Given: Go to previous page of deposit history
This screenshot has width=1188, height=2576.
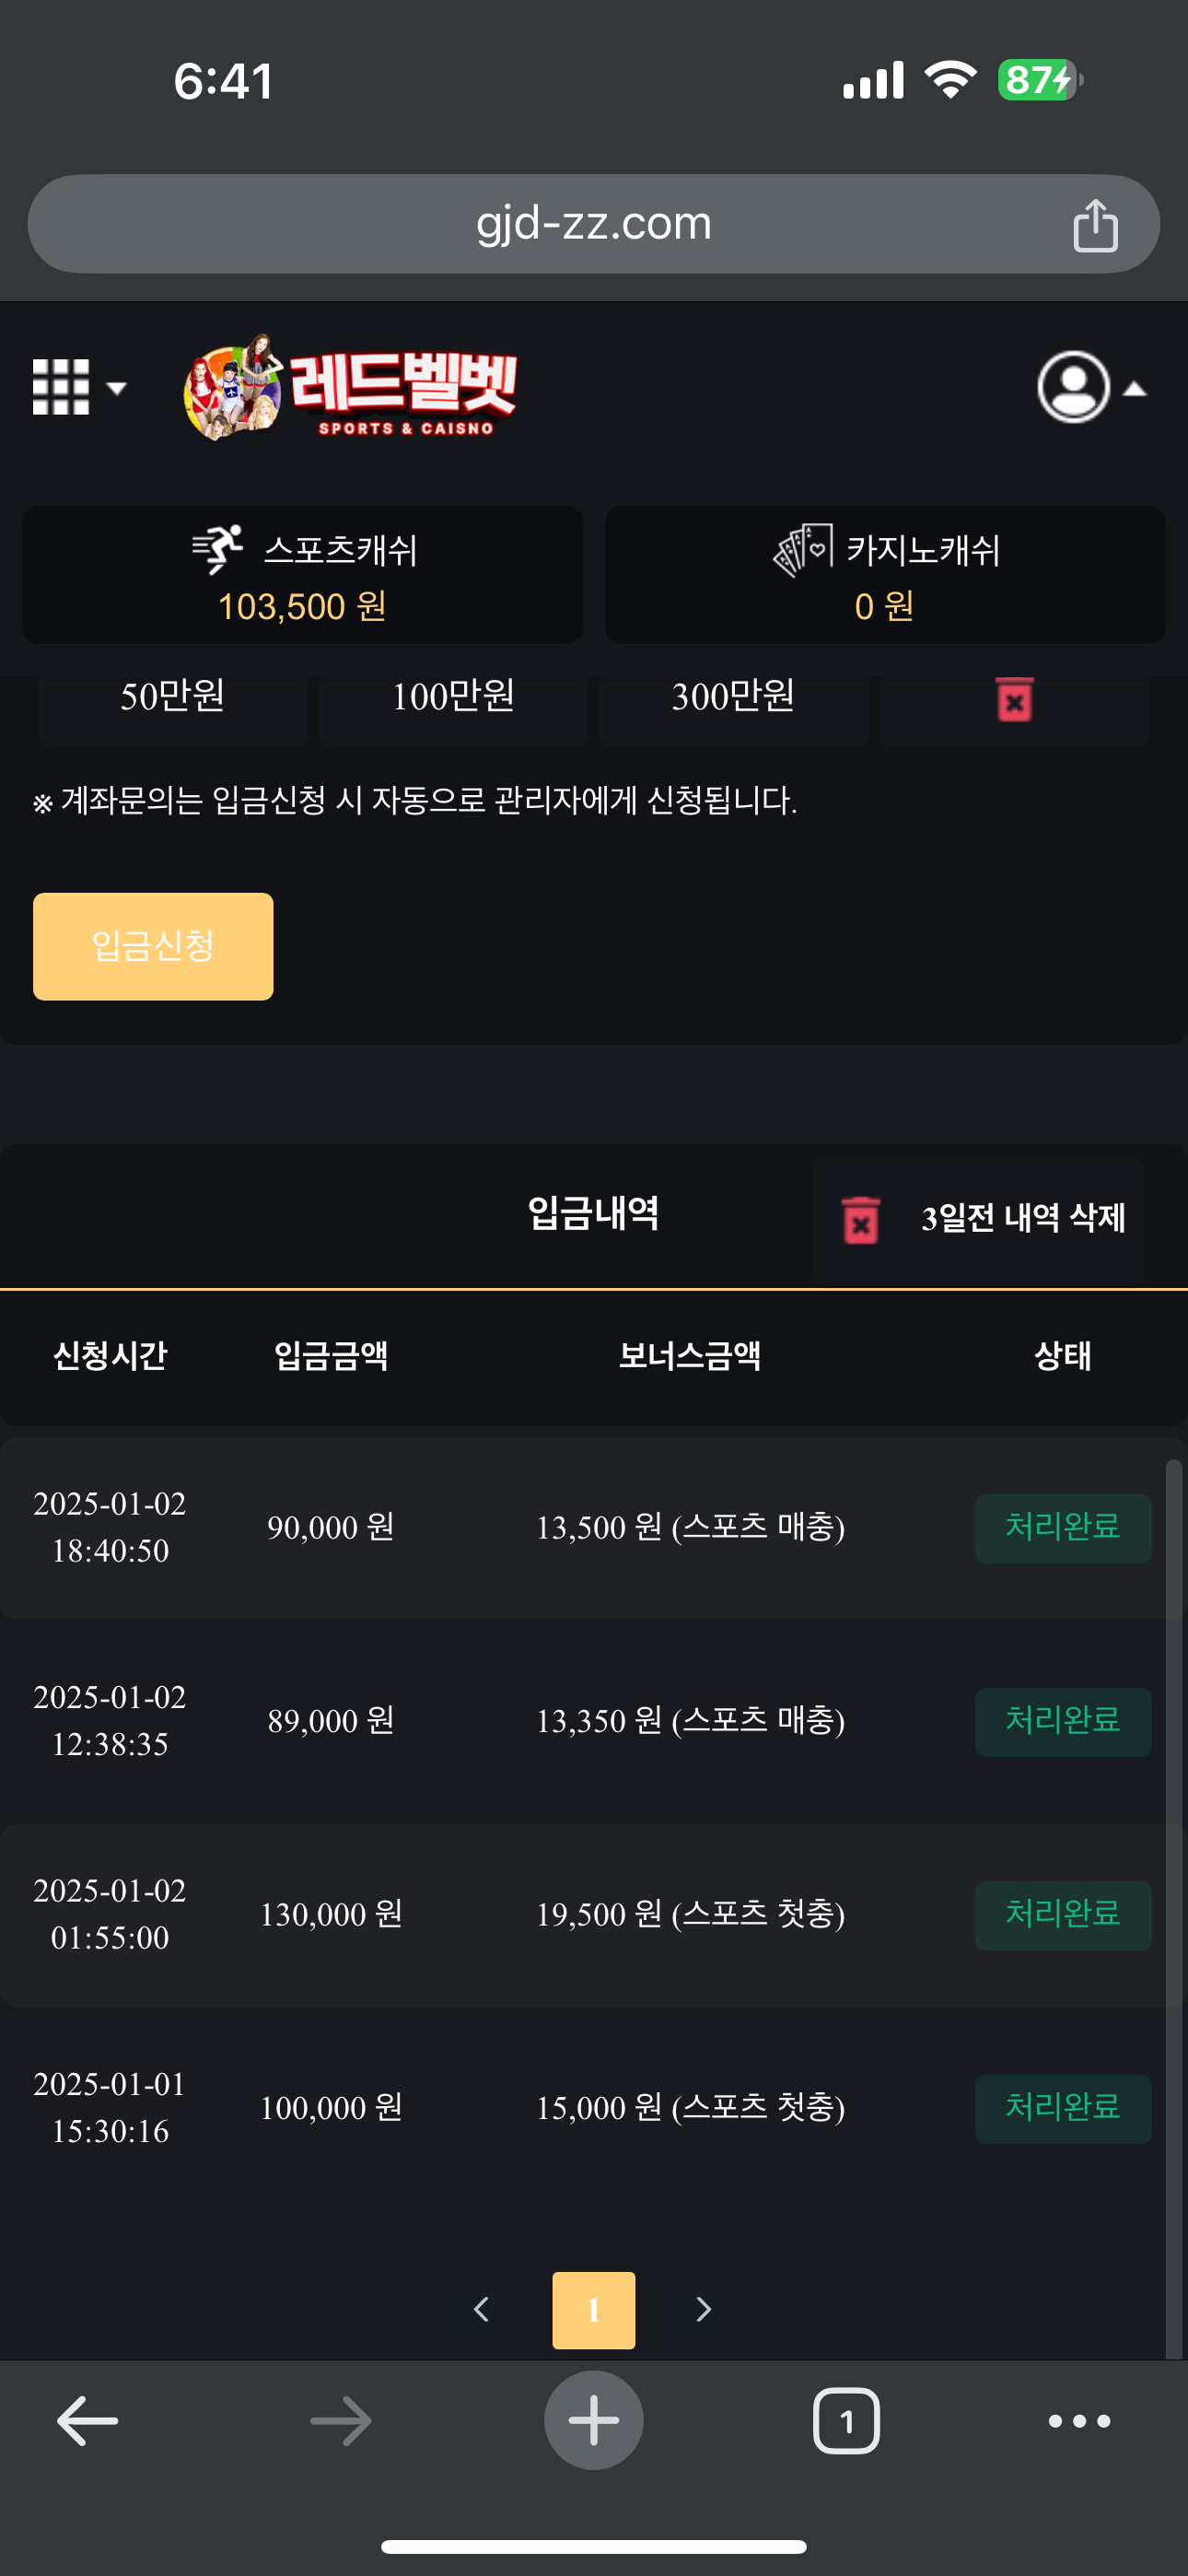Looking at the screenshot, I should pyautogui.click(x=481, y=2309).
